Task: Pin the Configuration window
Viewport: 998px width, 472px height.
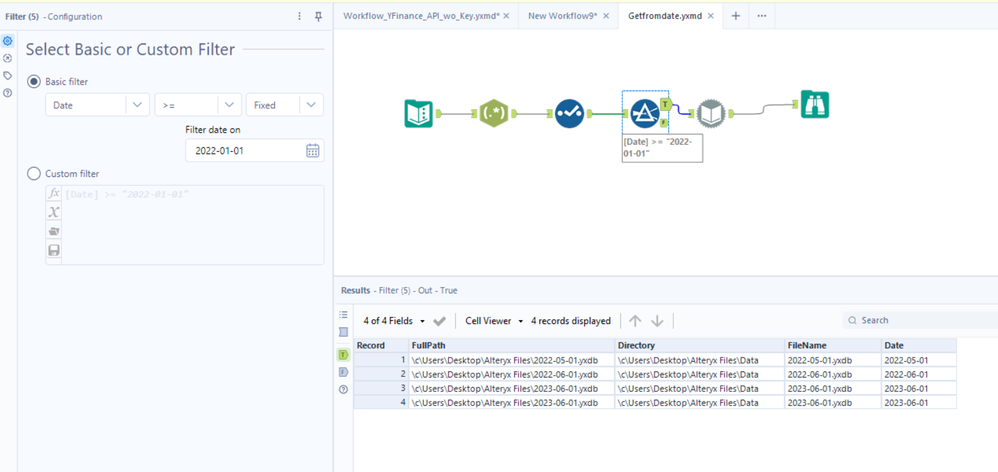Action: pyautogui.click(x=319, y=17)
